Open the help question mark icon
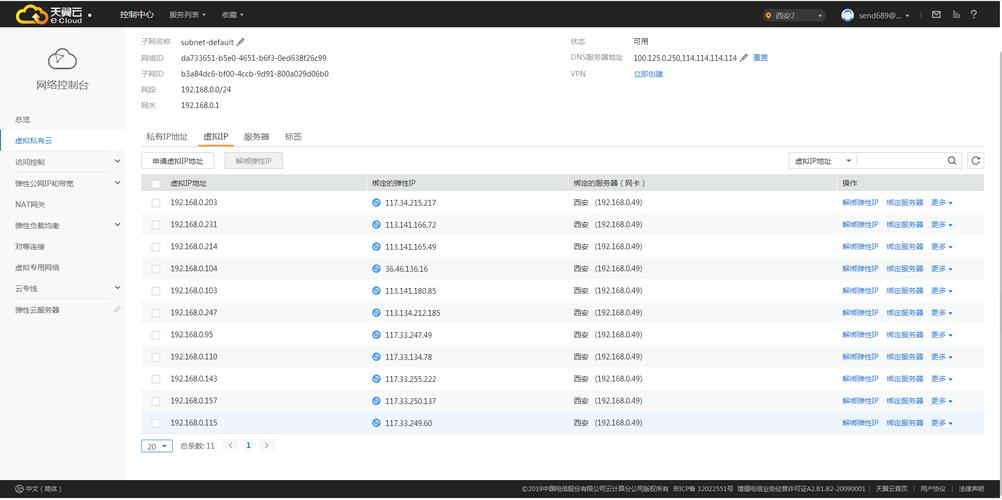This screenshot has width=1002, height=500. click(973, 15)
